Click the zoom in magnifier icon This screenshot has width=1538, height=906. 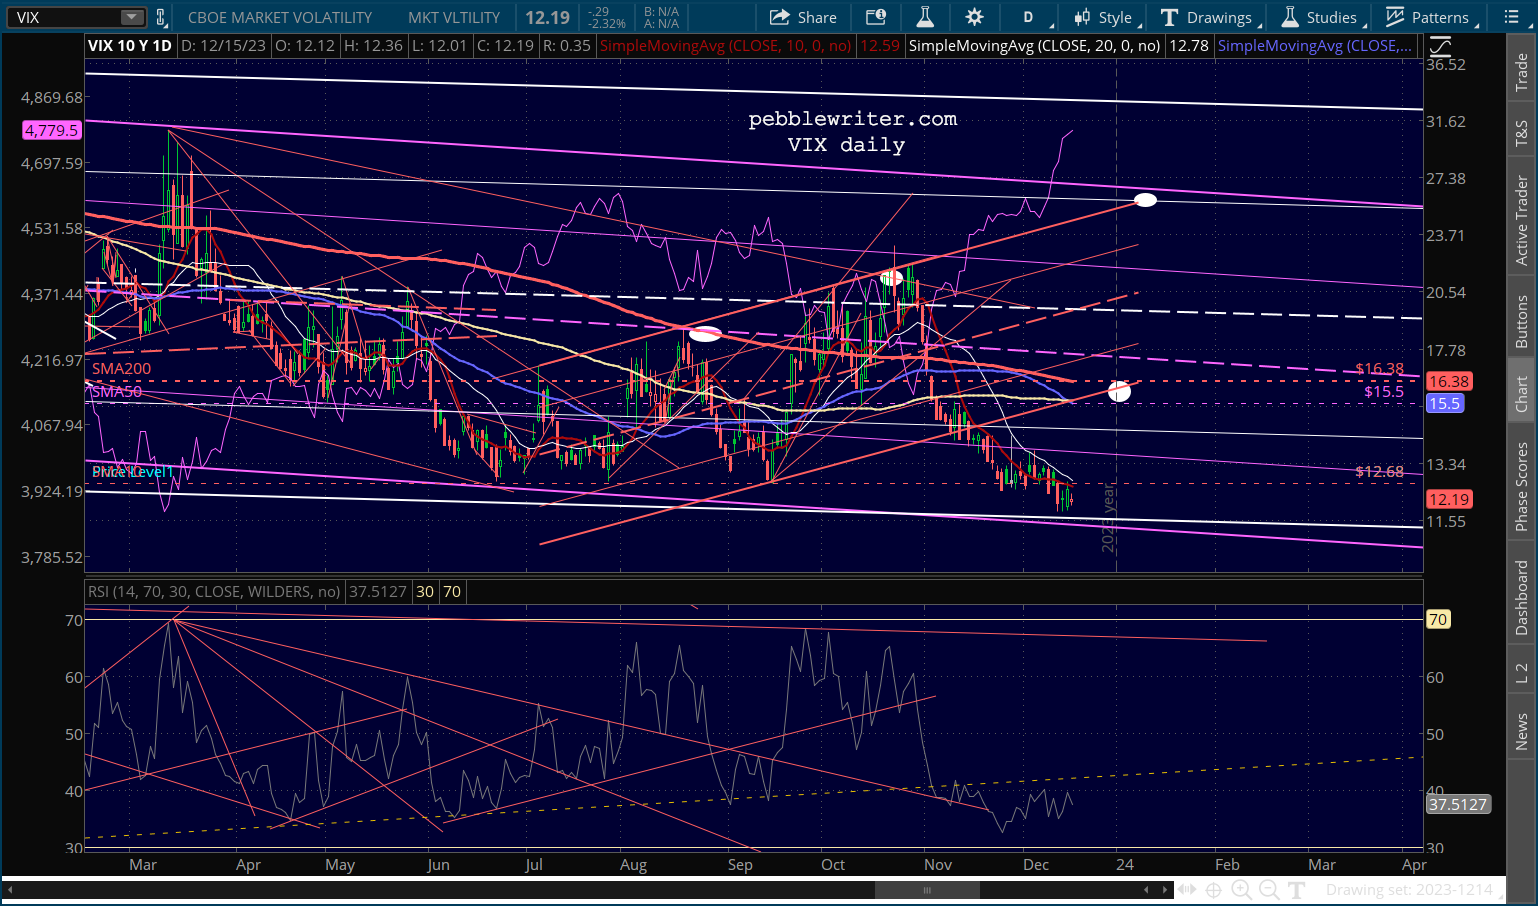(1241, 889)
